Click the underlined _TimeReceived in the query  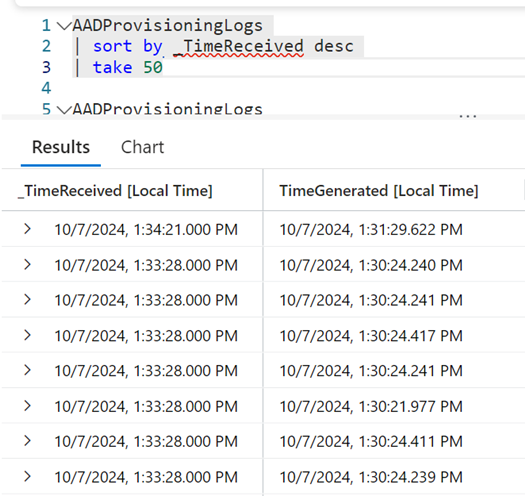point(239,46)
